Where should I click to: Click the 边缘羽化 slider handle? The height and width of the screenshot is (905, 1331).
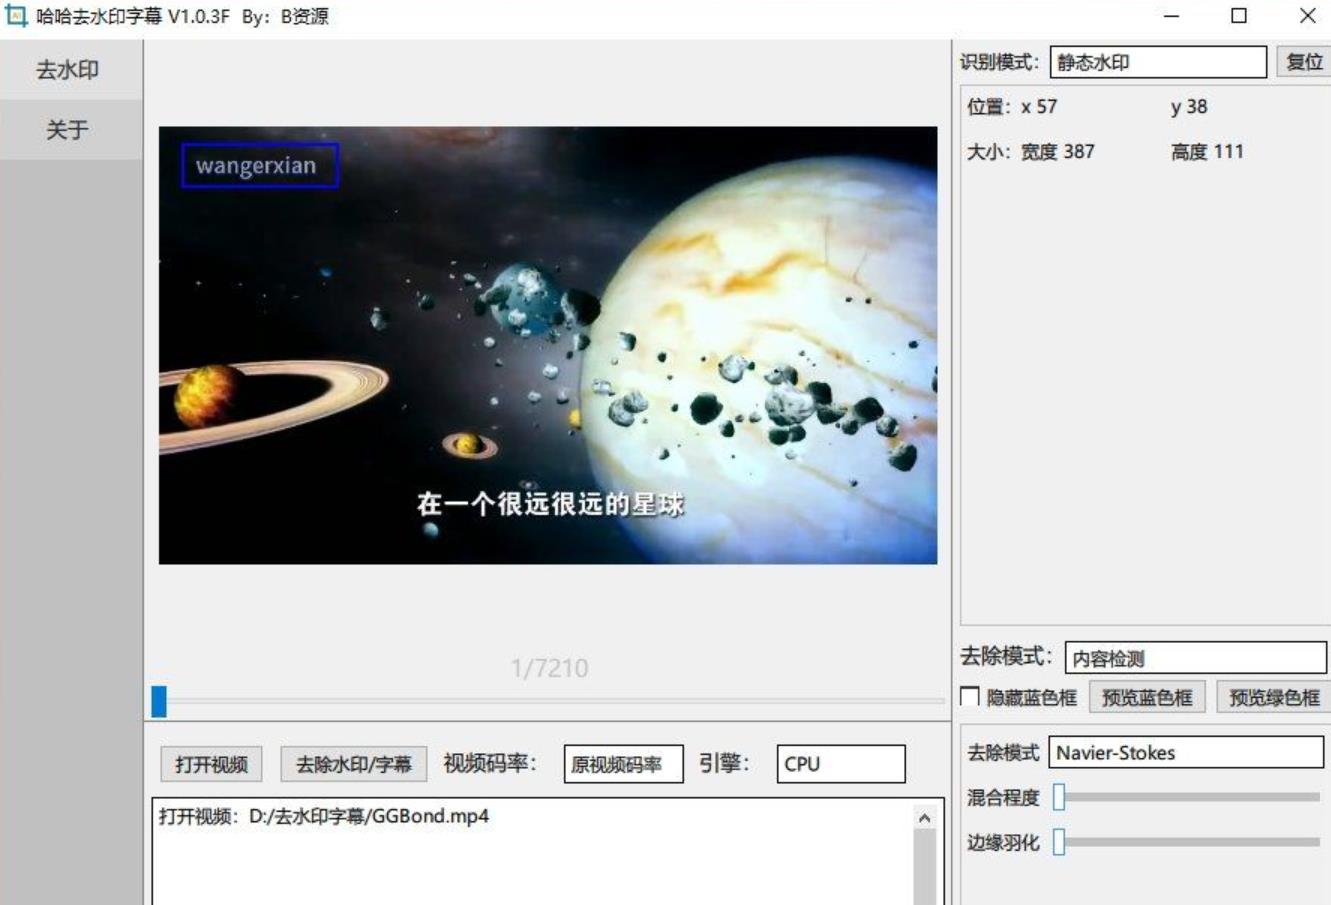click(1059, 842)
